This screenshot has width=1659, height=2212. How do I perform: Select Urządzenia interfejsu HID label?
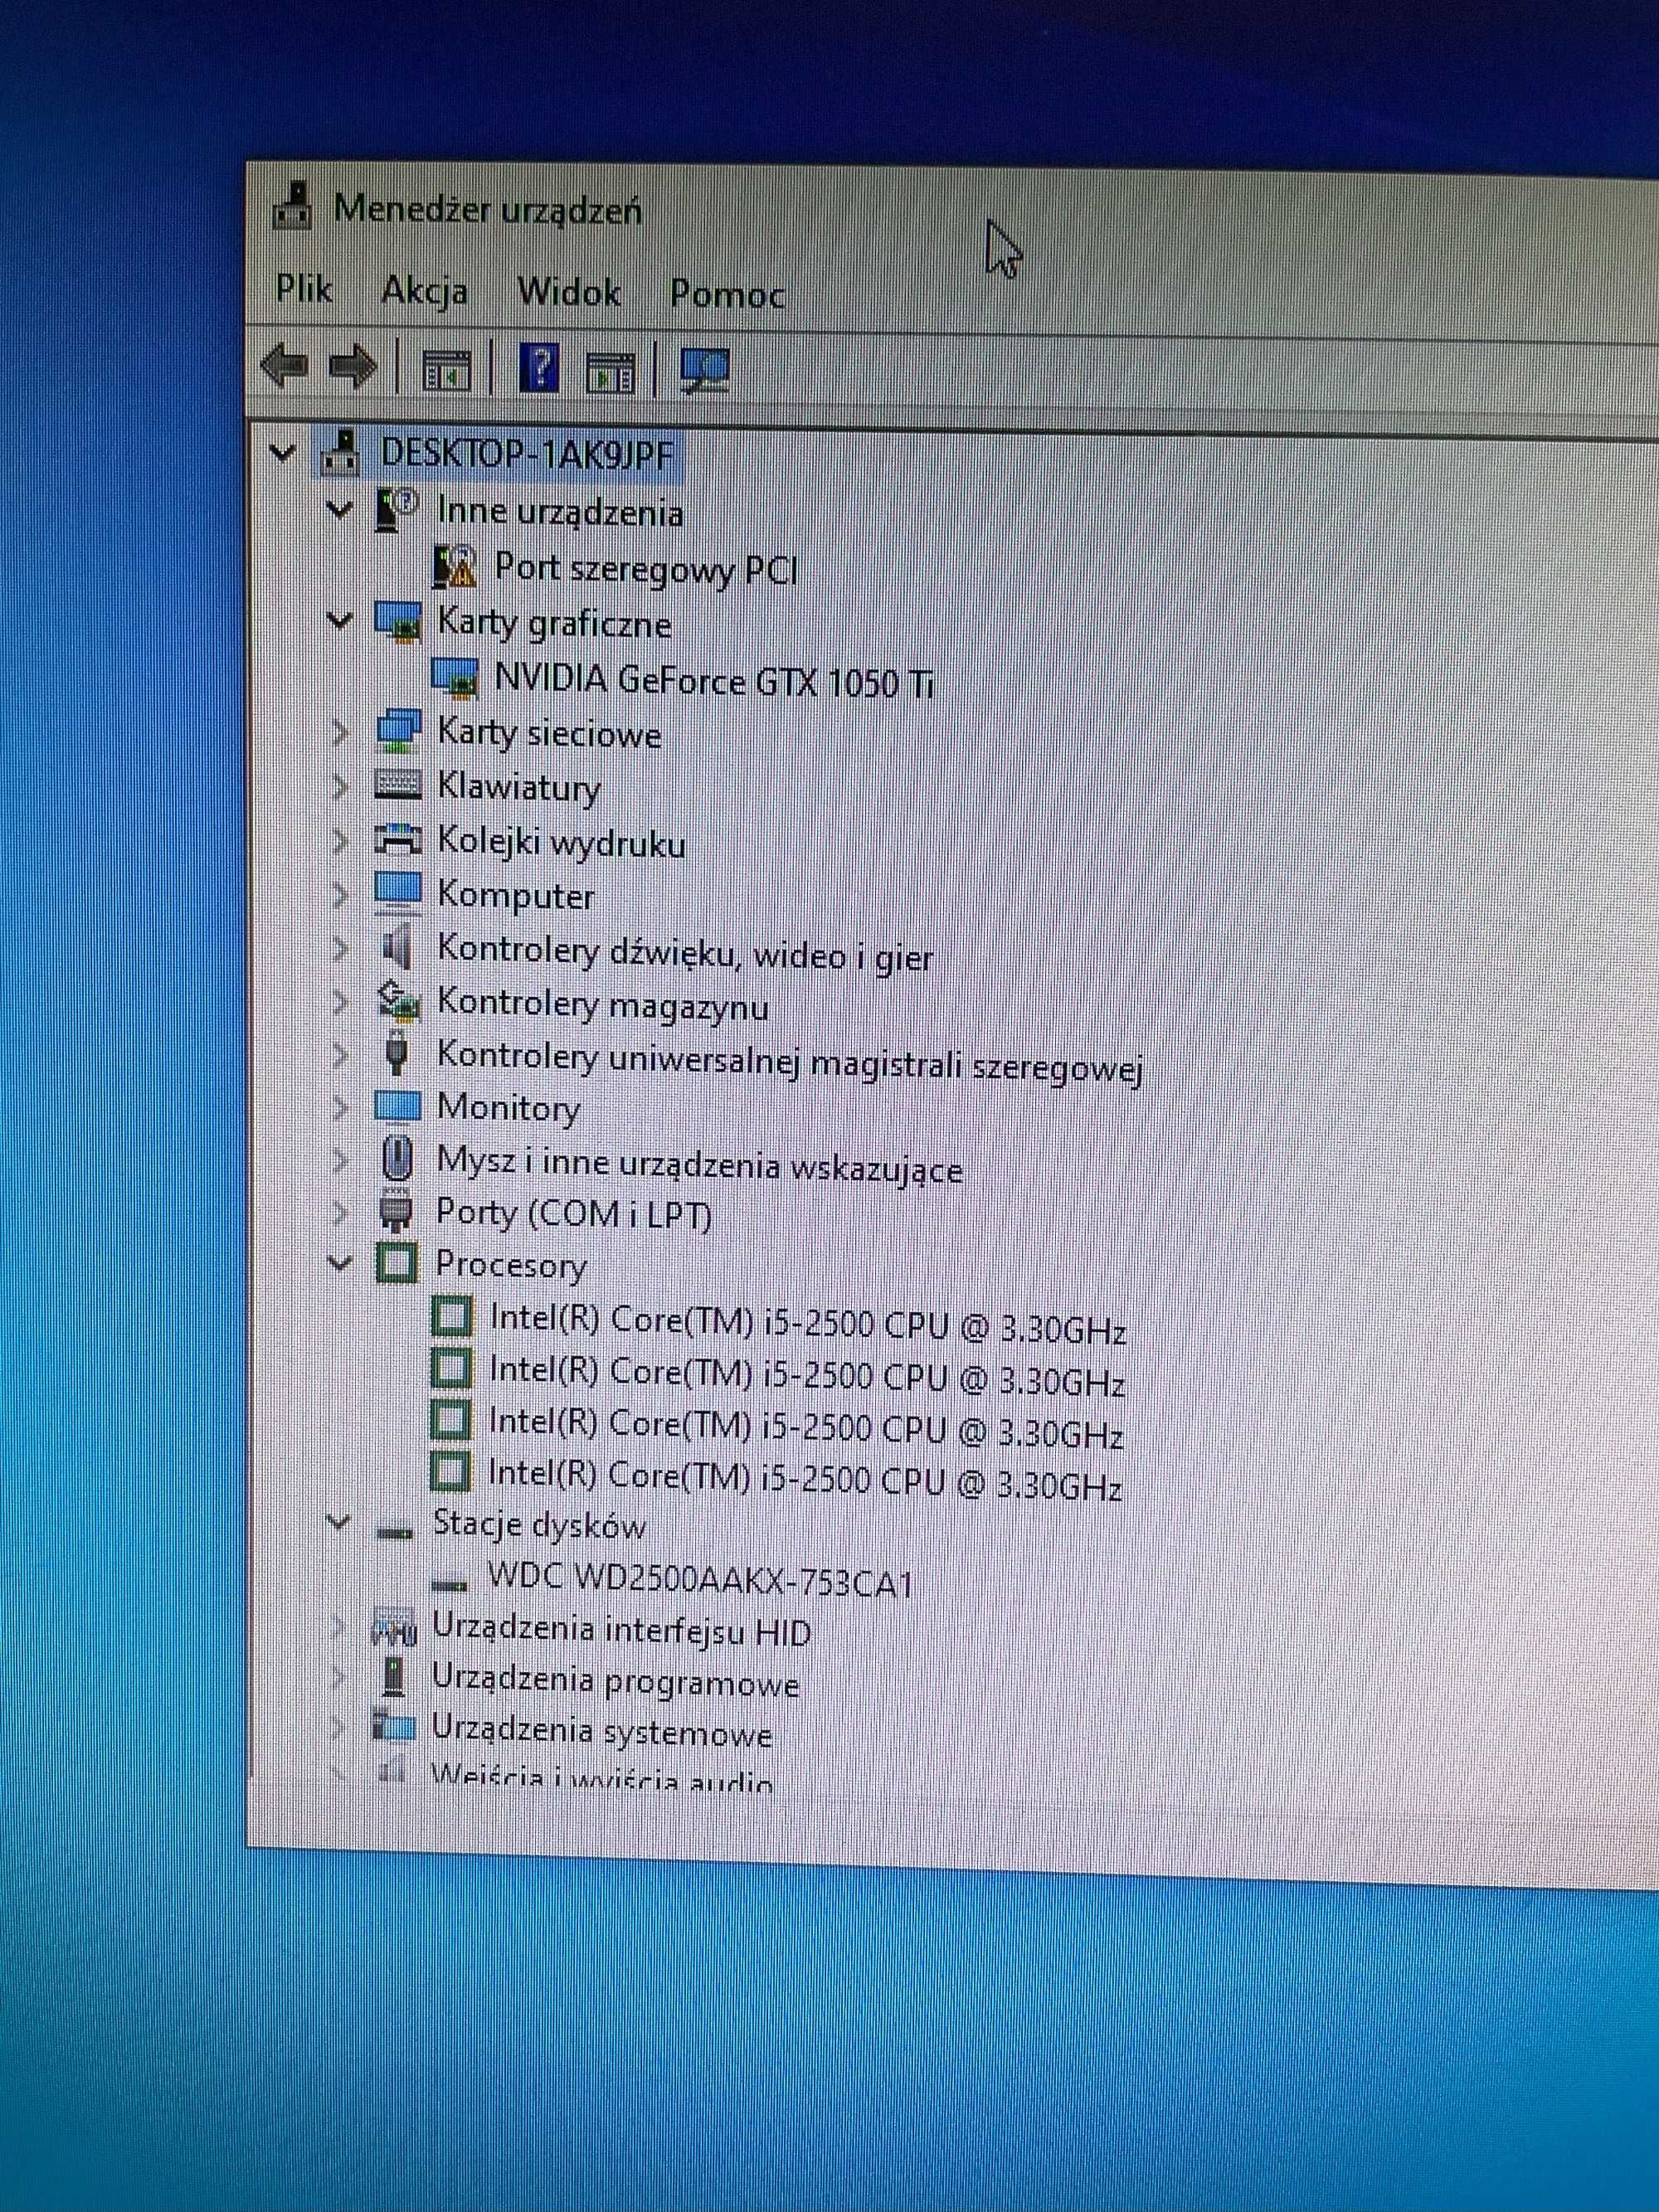[621, 1630]
